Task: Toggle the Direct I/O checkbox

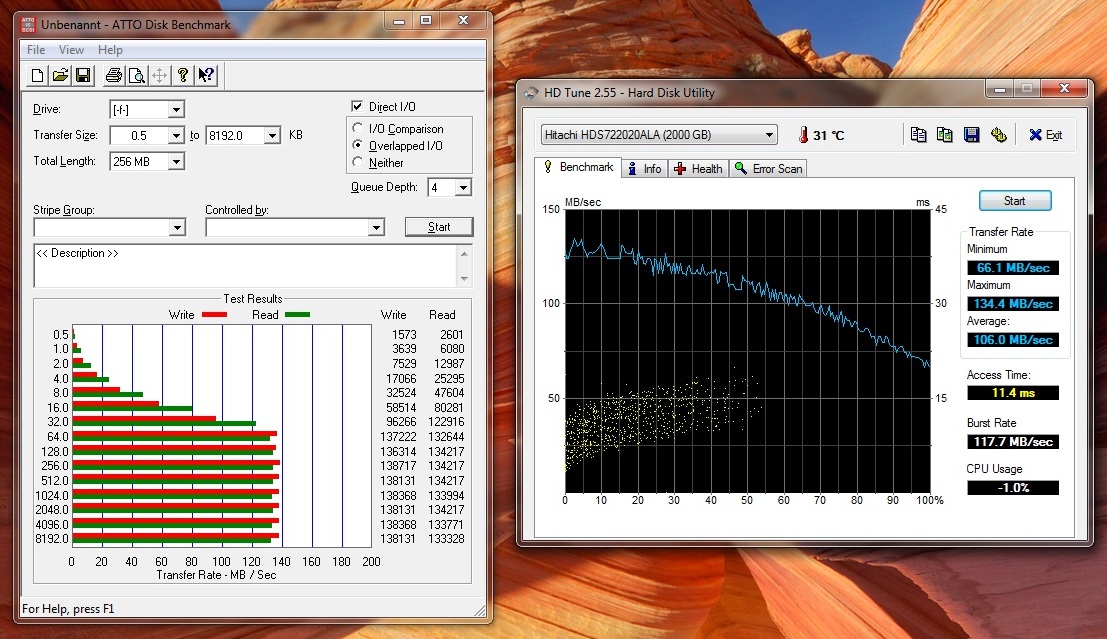Action: pos(357,107)
